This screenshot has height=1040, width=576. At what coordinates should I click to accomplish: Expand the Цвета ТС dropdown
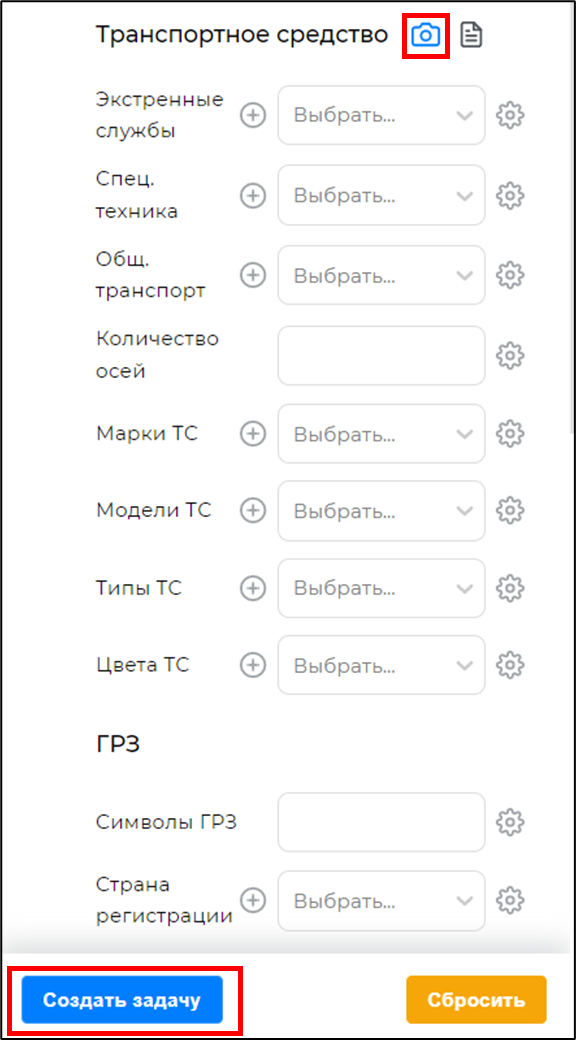(x=382, y=665)
